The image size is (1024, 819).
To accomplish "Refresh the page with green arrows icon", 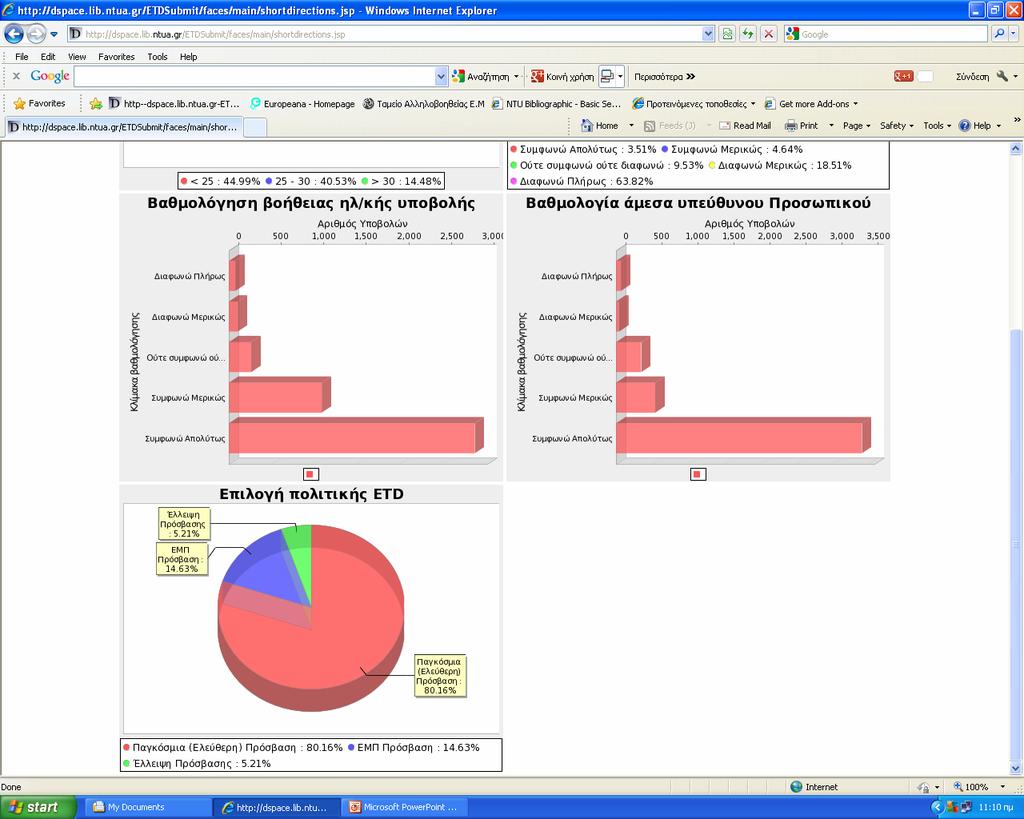I will [748, 34].
